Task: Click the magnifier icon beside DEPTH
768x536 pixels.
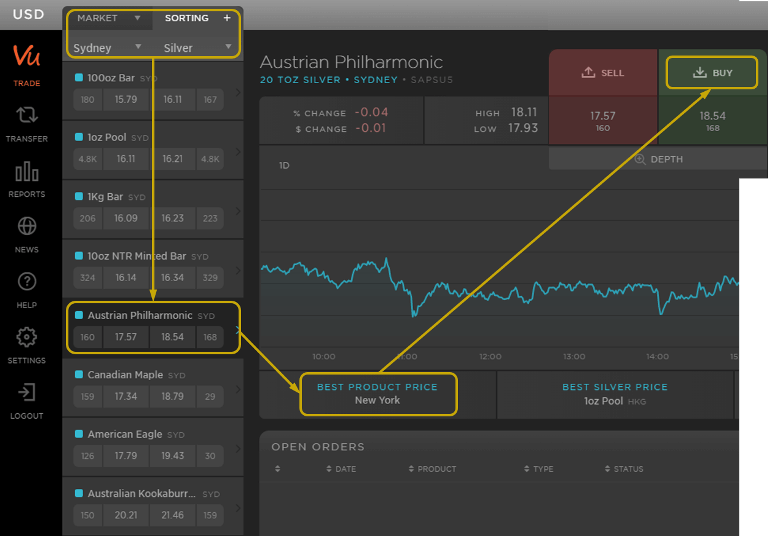Action: (x=640, y=159)
